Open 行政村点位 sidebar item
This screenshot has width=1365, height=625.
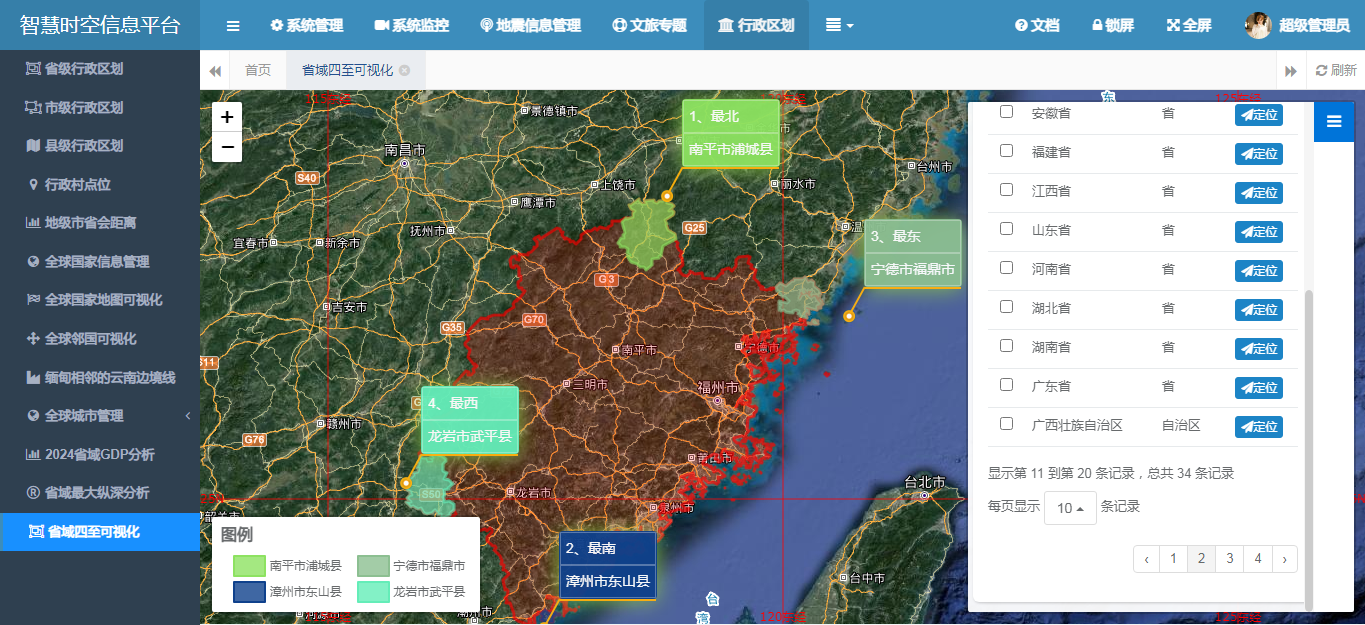tap(100, 184)
